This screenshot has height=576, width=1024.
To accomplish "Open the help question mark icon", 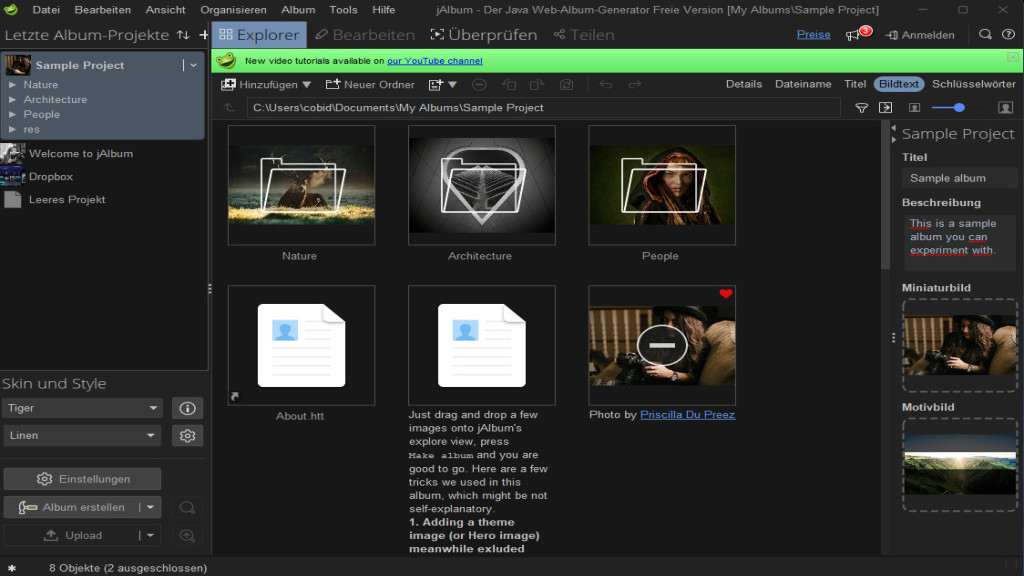I will click(x=1007, y=34).
